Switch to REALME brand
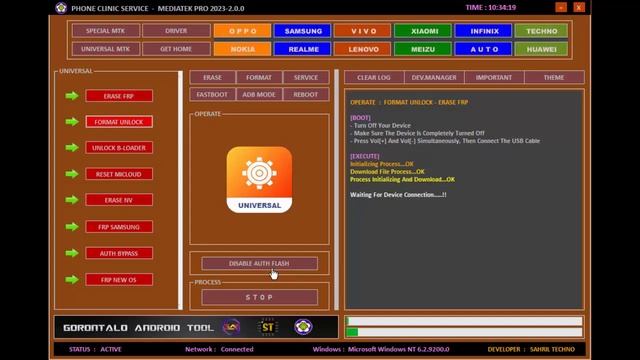Viewport: 640px width, 360px height. click(x=303, y=49)
